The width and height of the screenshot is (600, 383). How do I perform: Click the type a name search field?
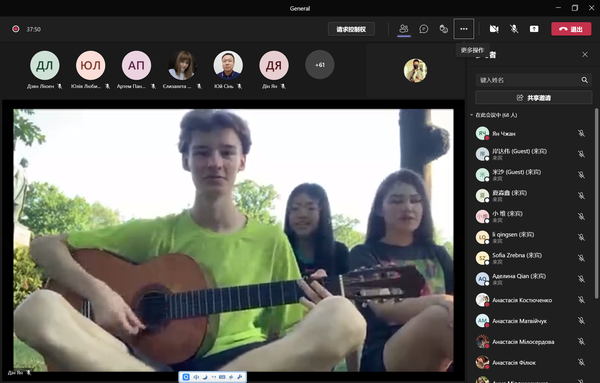(x=533, y=80)
